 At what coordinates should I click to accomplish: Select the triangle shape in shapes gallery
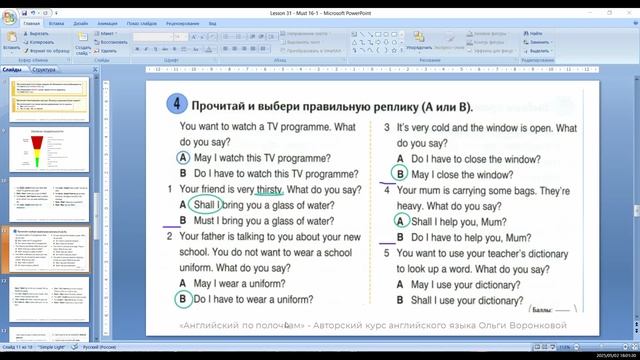coord(354,42)
